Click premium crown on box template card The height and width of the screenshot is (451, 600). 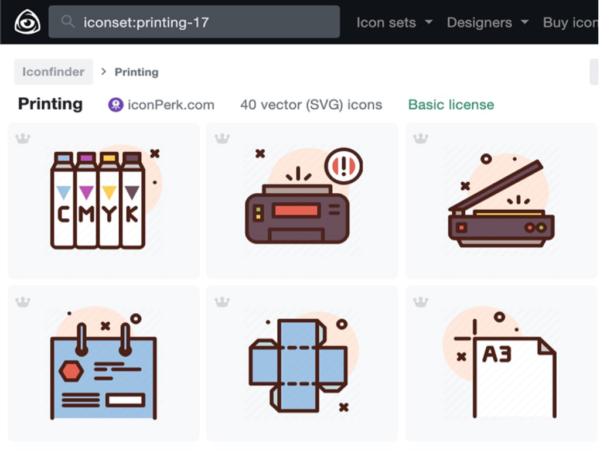222,301
